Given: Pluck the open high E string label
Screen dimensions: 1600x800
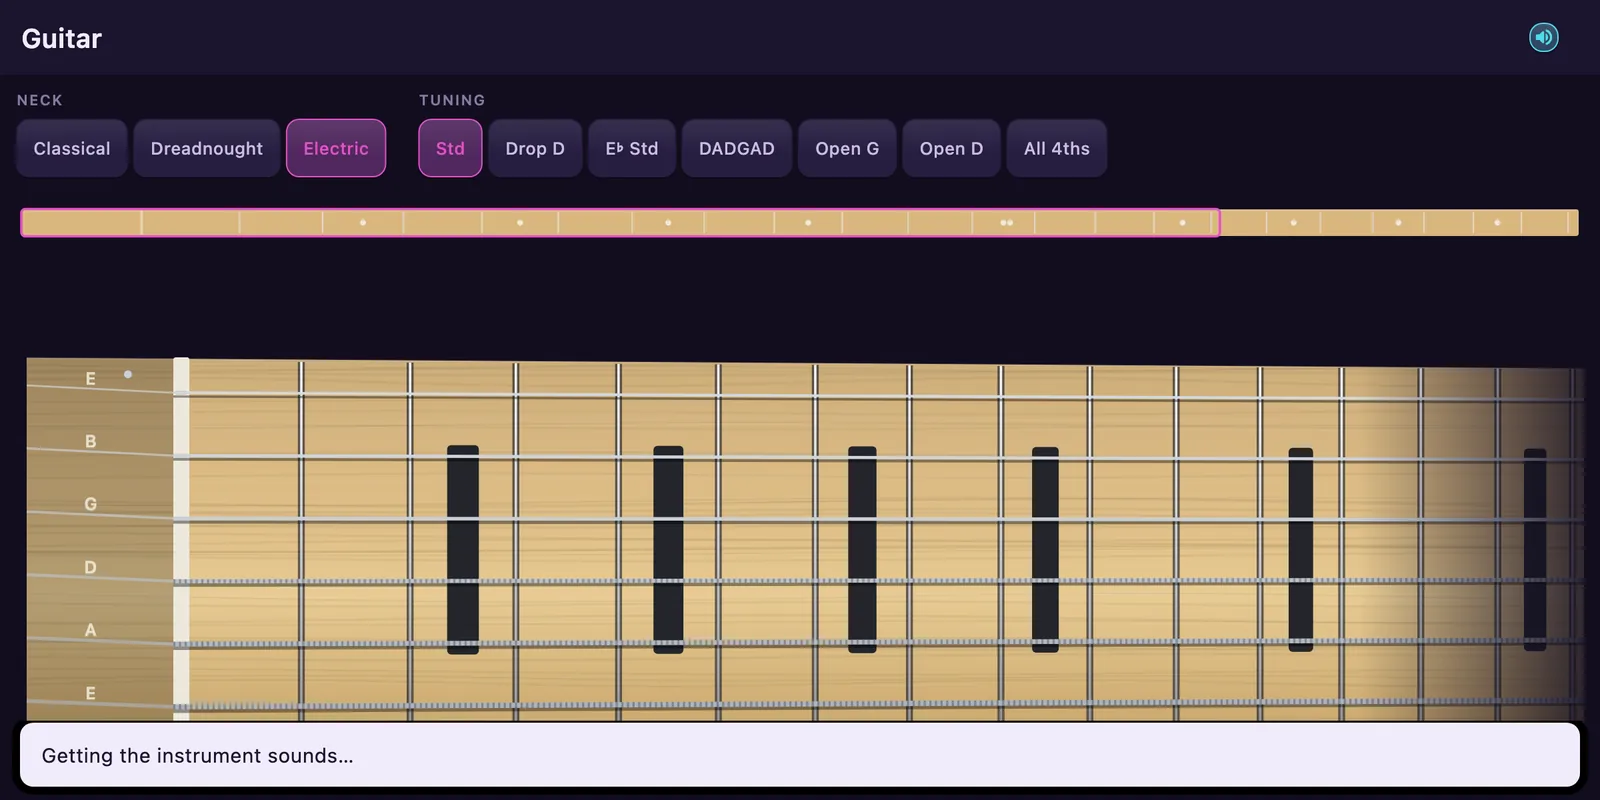Looking at the screenshot, I should (91, 379).
